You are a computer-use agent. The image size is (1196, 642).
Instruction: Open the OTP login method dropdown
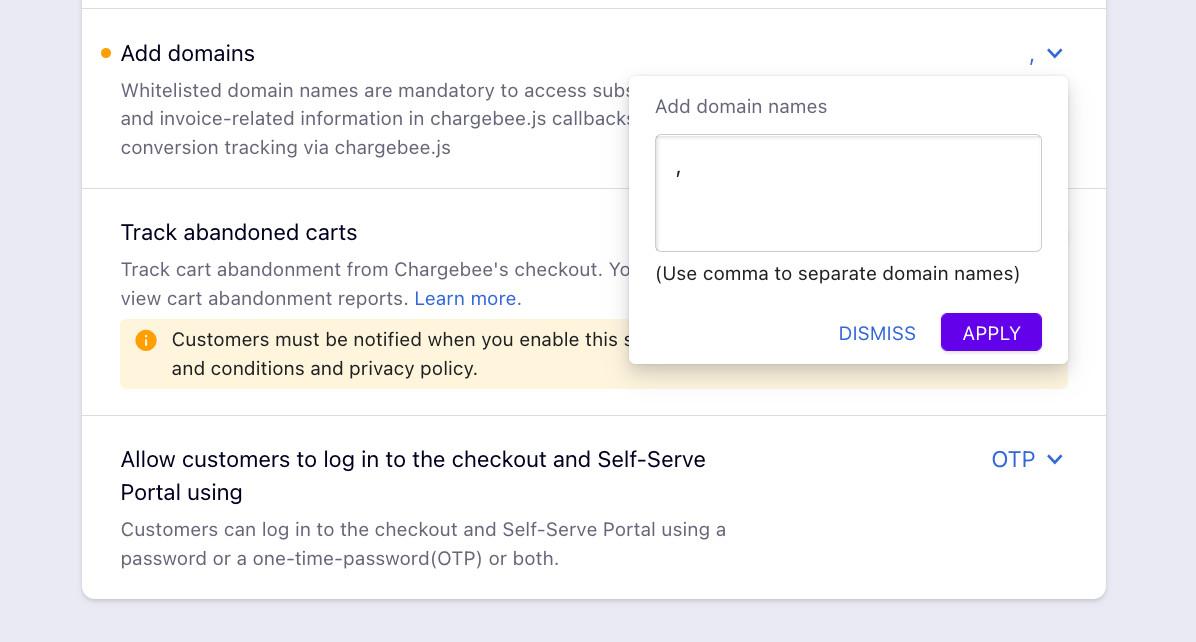(x=1027, y=459)
